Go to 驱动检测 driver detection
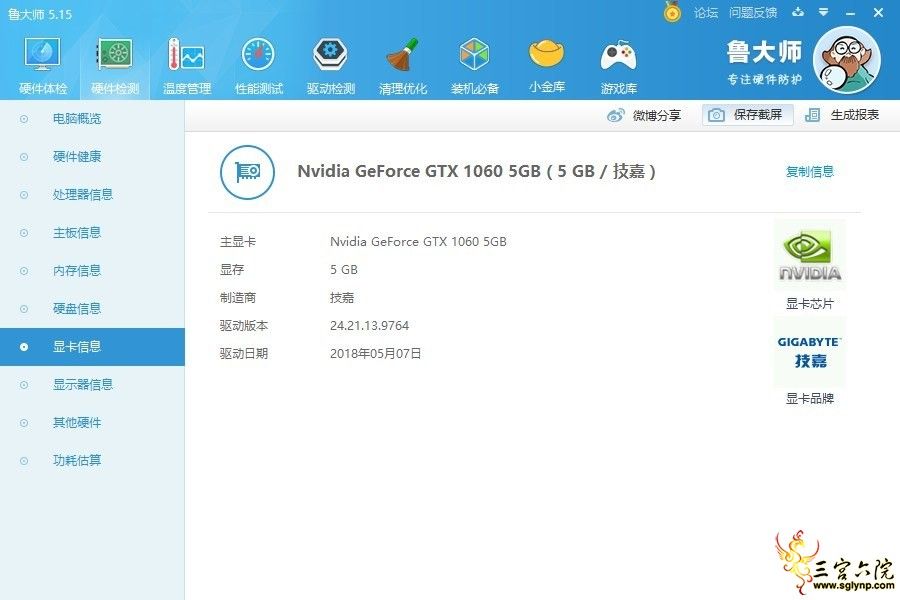900x600 pixels. (x=331, y=66)
